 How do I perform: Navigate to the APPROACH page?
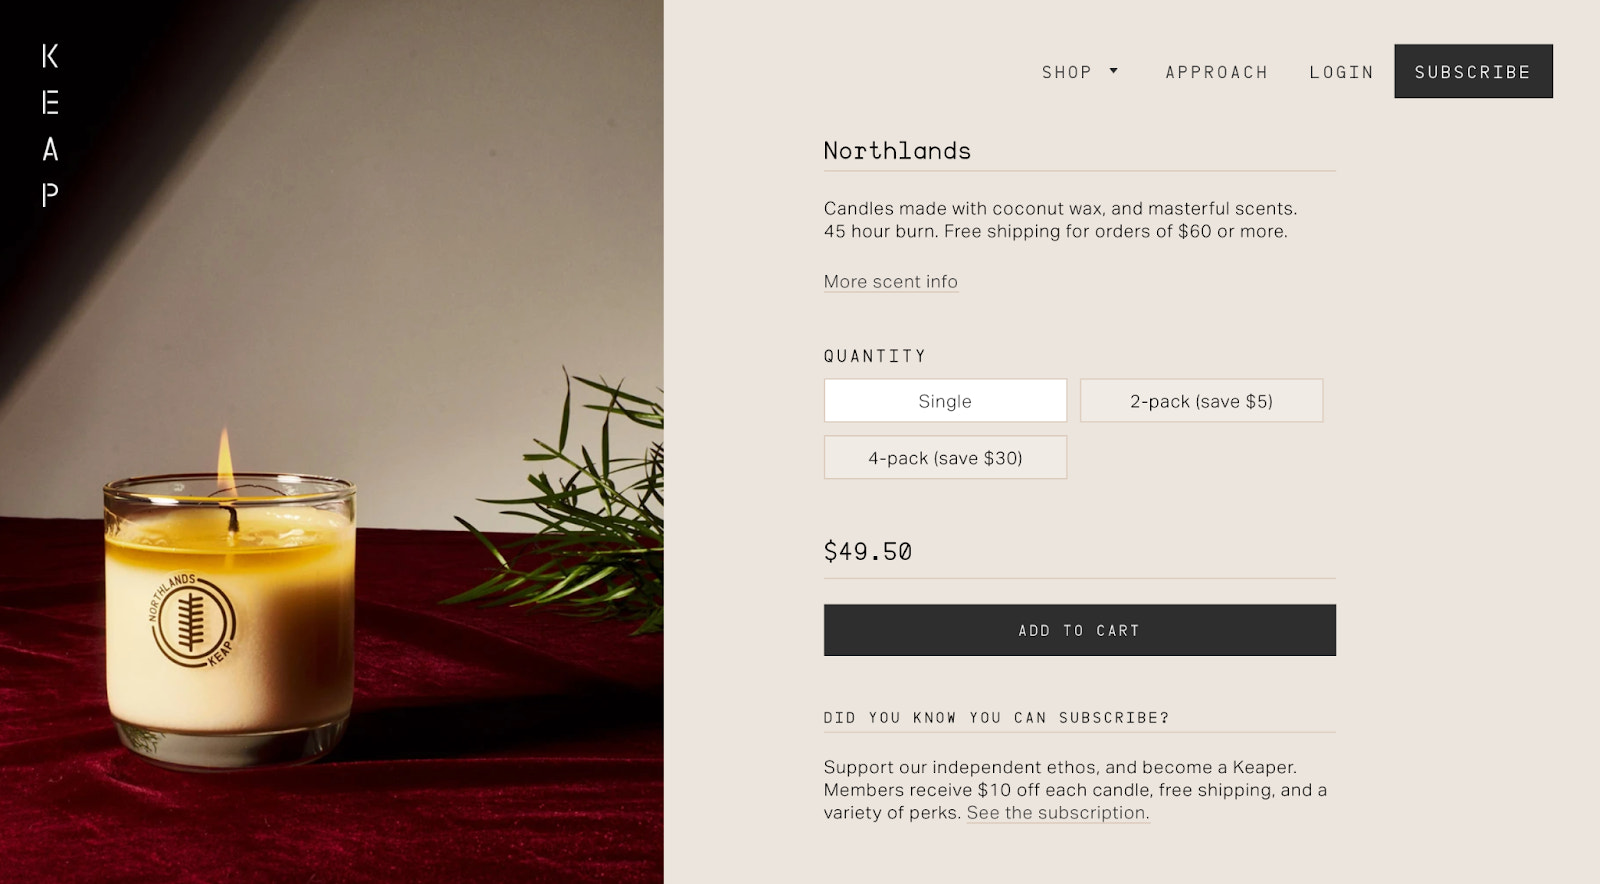point(1216,71)
